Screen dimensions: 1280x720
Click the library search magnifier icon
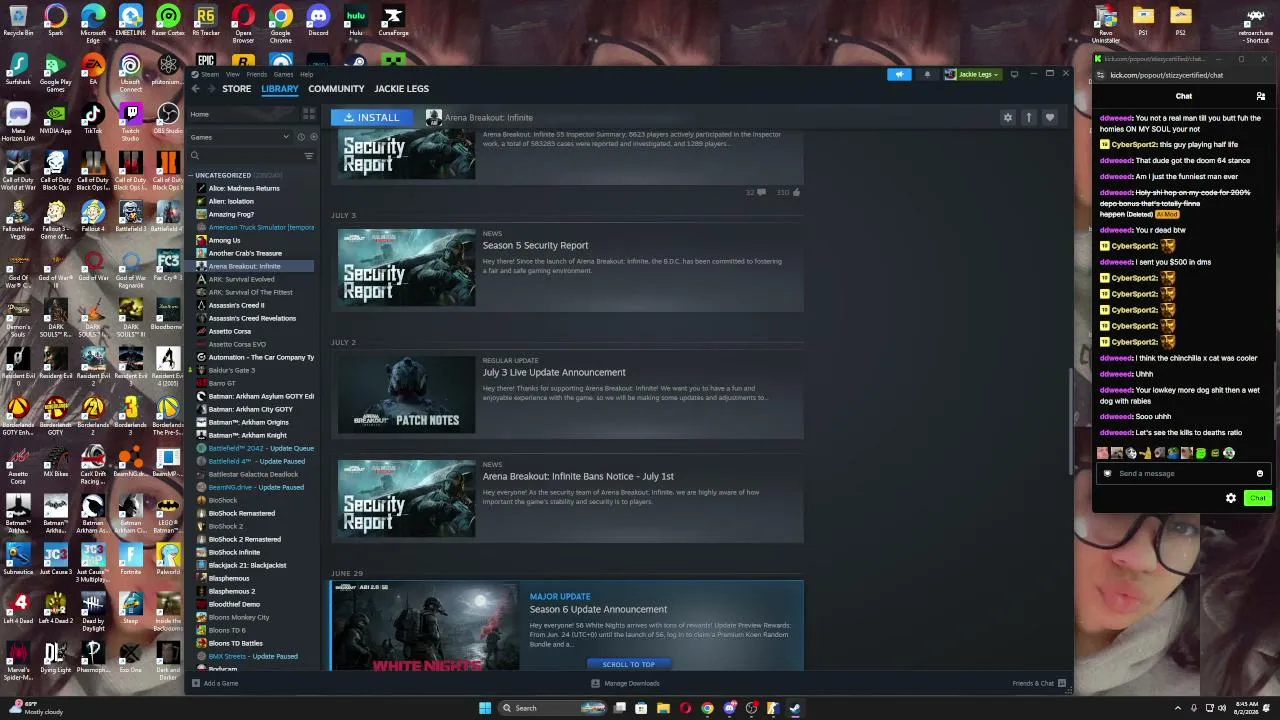tap(195, 156)
